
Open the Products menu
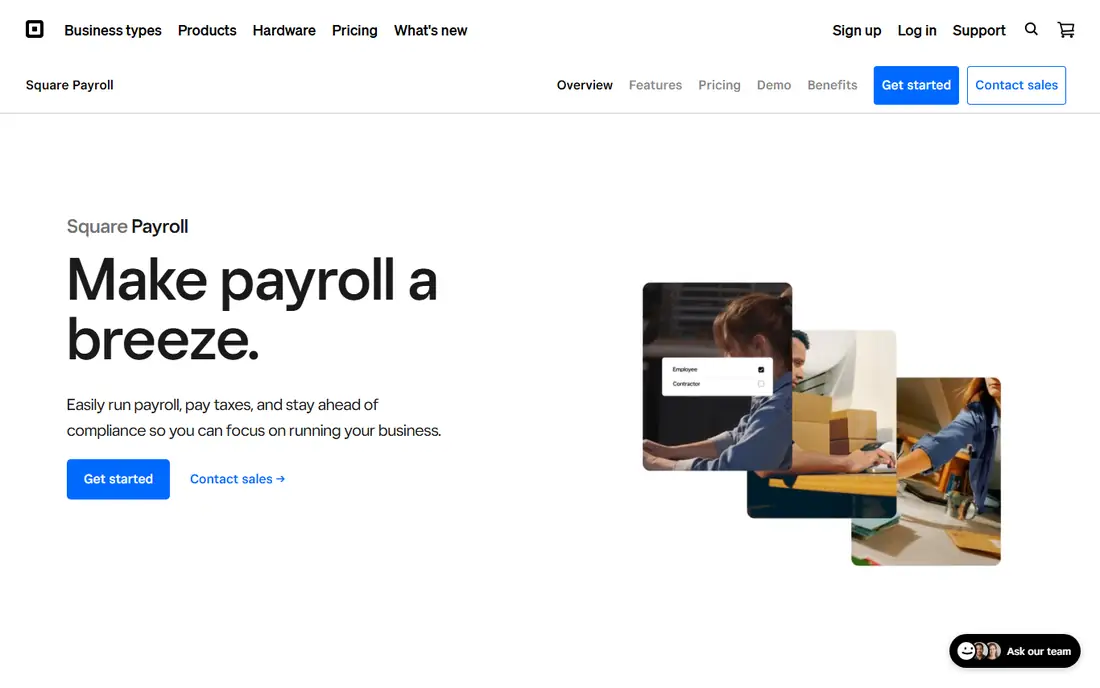(x=207, y=30)
